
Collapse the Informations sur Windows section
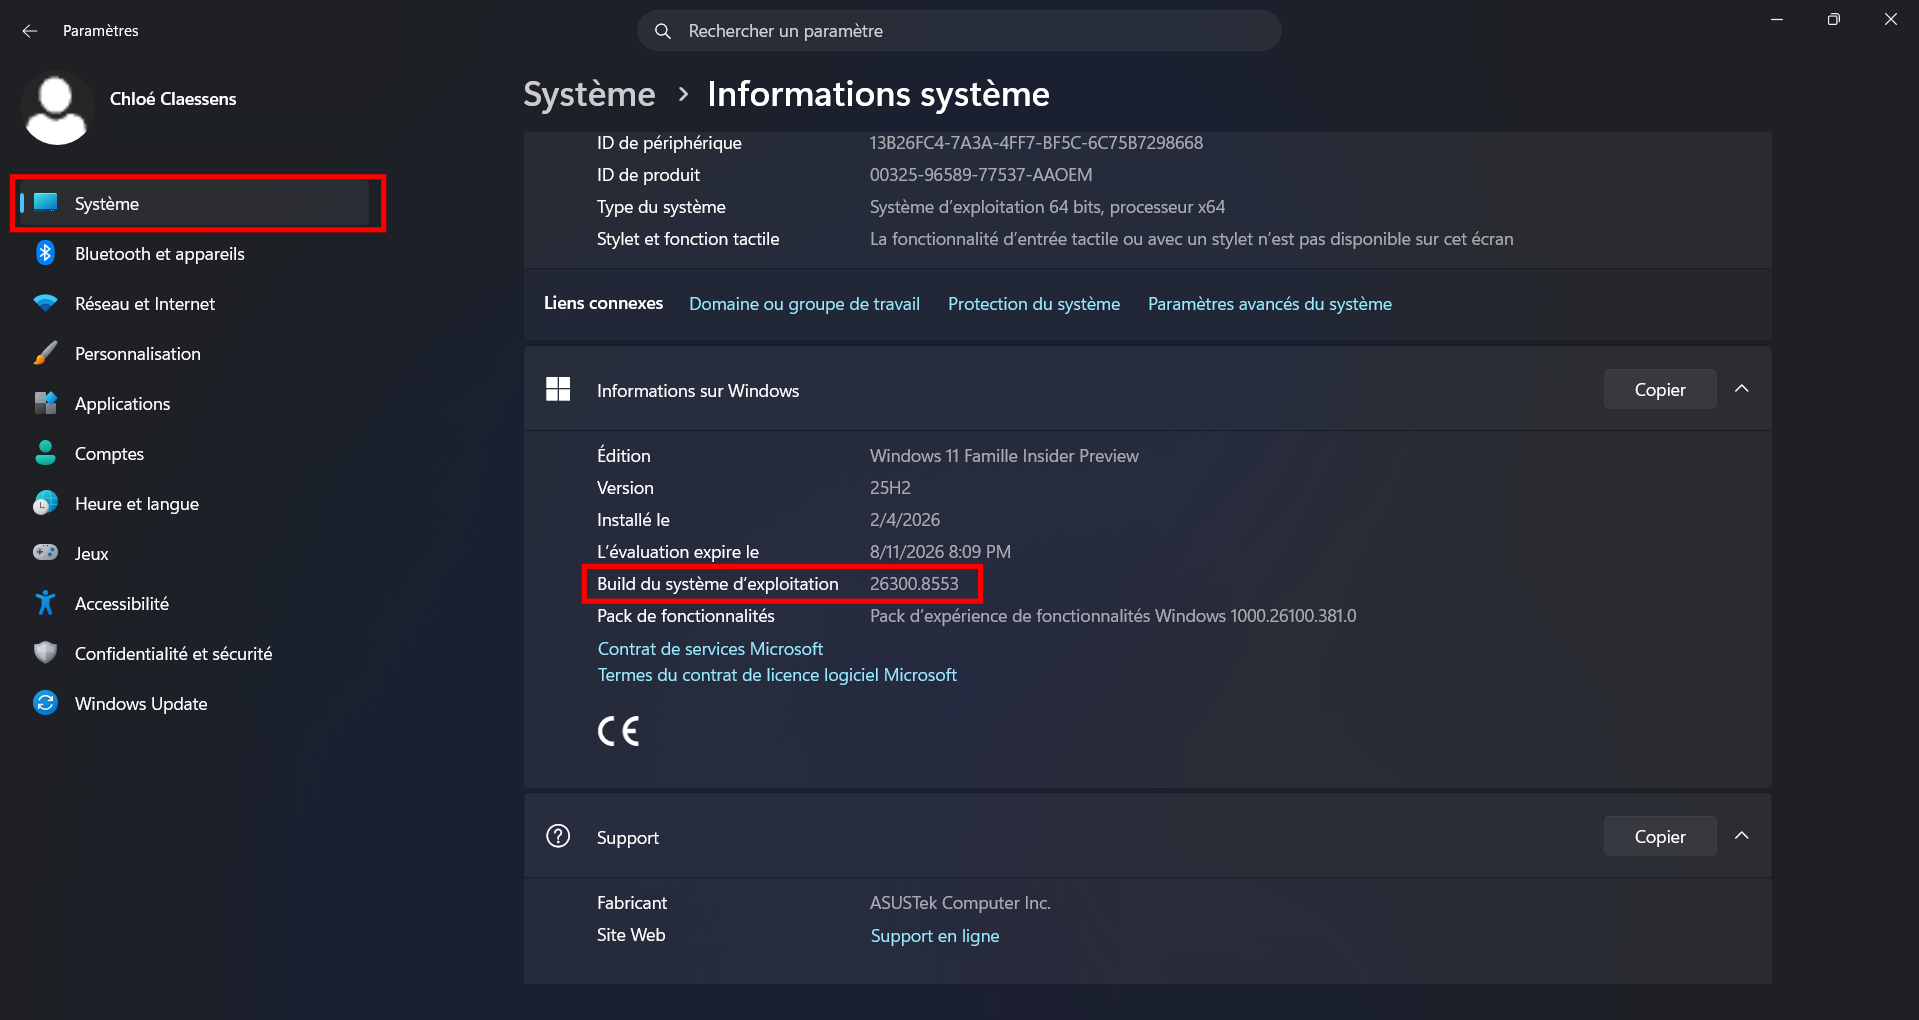coord(1741,389)
